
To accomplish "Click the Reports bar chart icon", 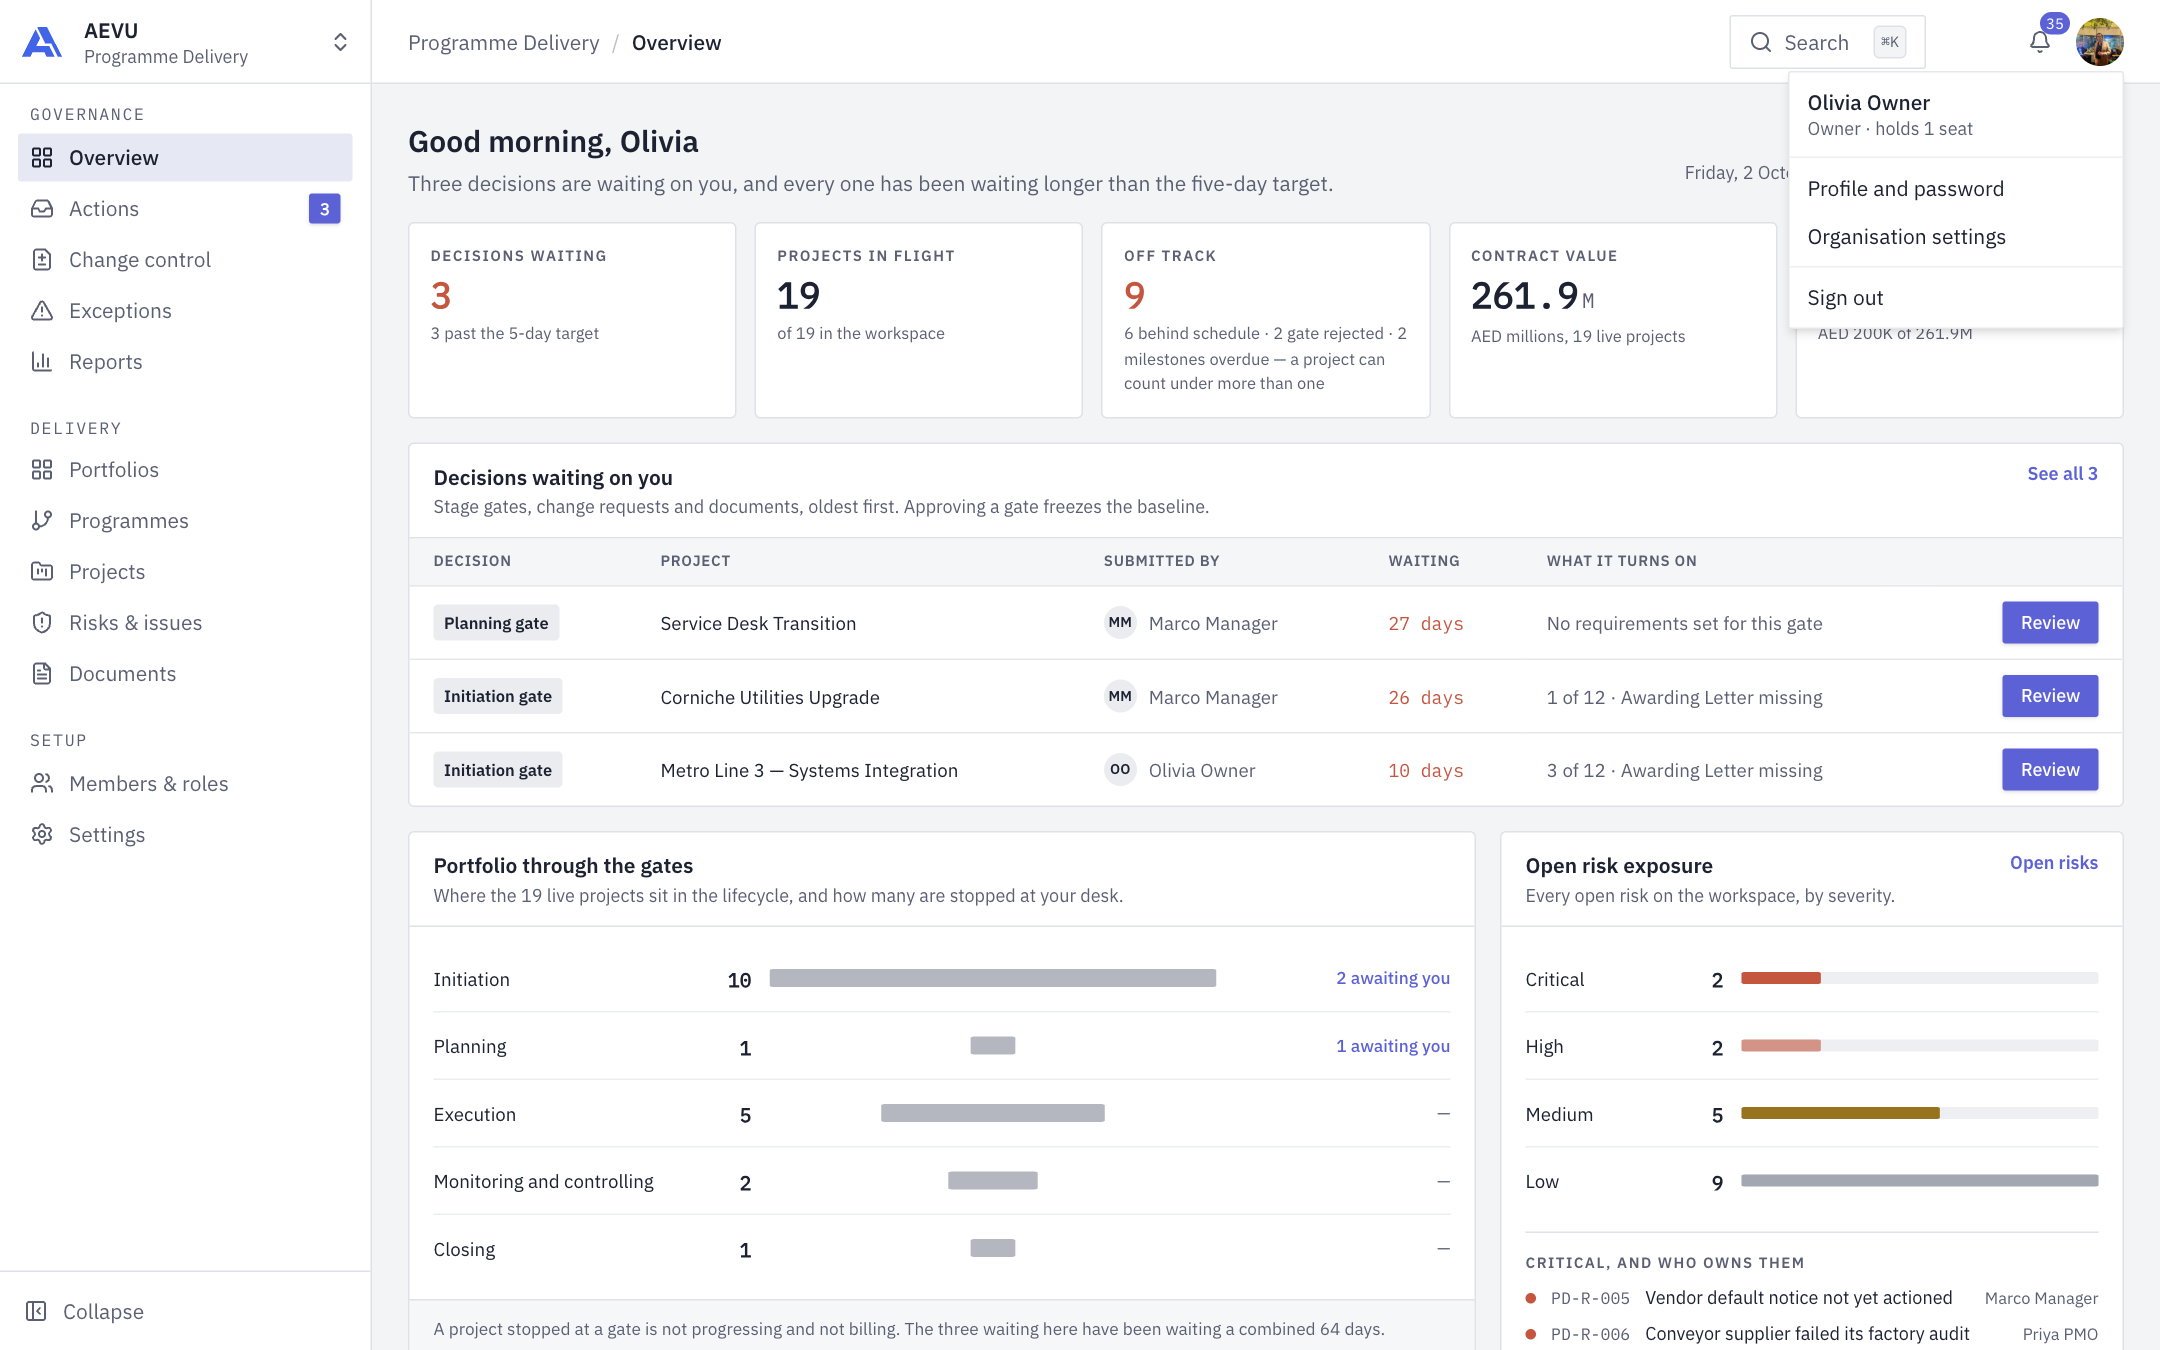I will click(x=42, y=362).
